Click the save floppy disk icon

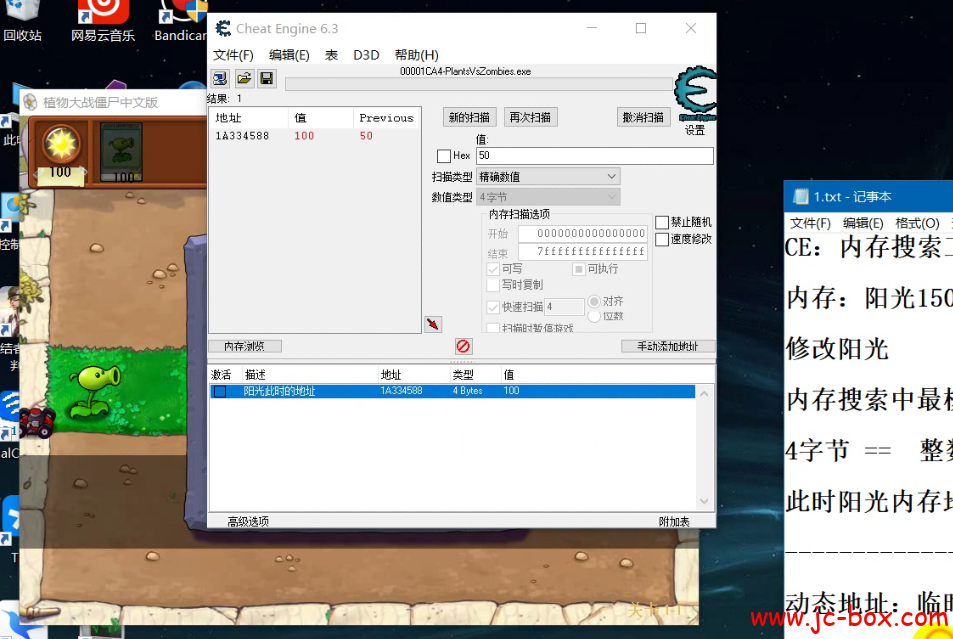267,78
